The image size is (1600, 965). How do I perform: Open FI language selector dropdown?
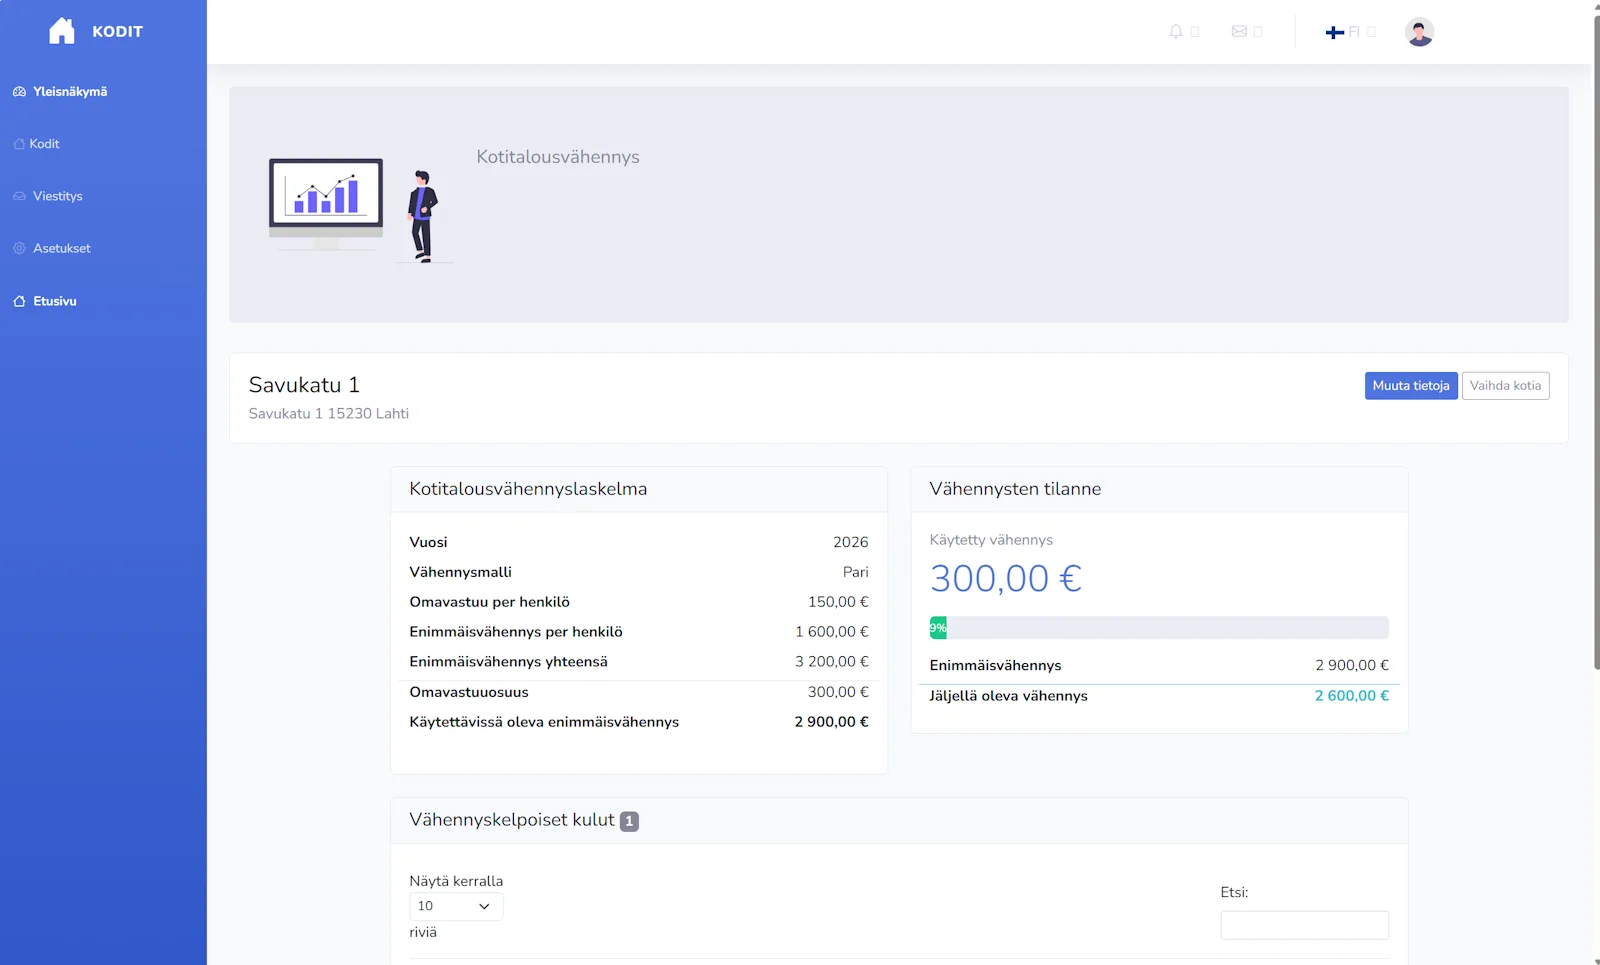(x=1350, y=32)
